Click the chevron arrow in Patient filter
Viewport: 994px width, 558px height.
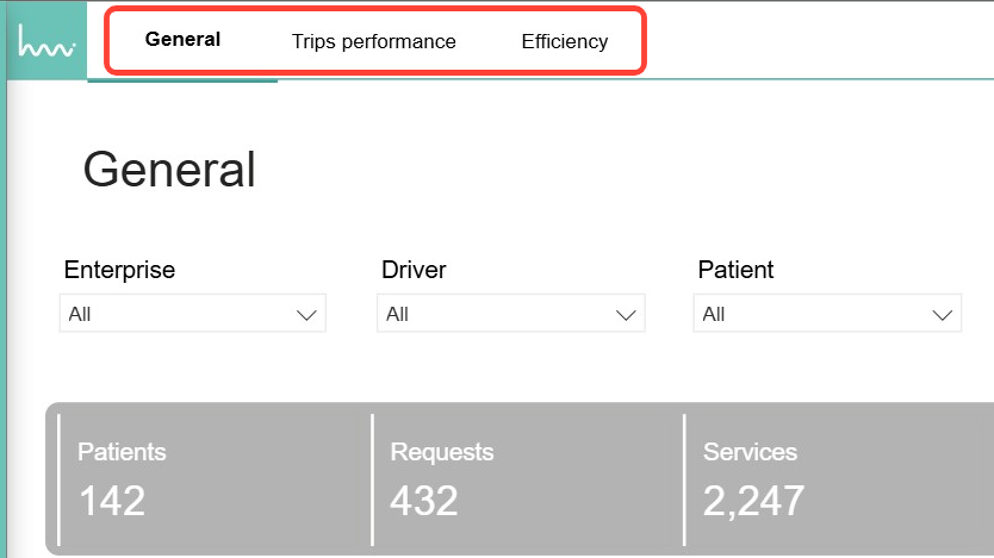tap(942, 315)
